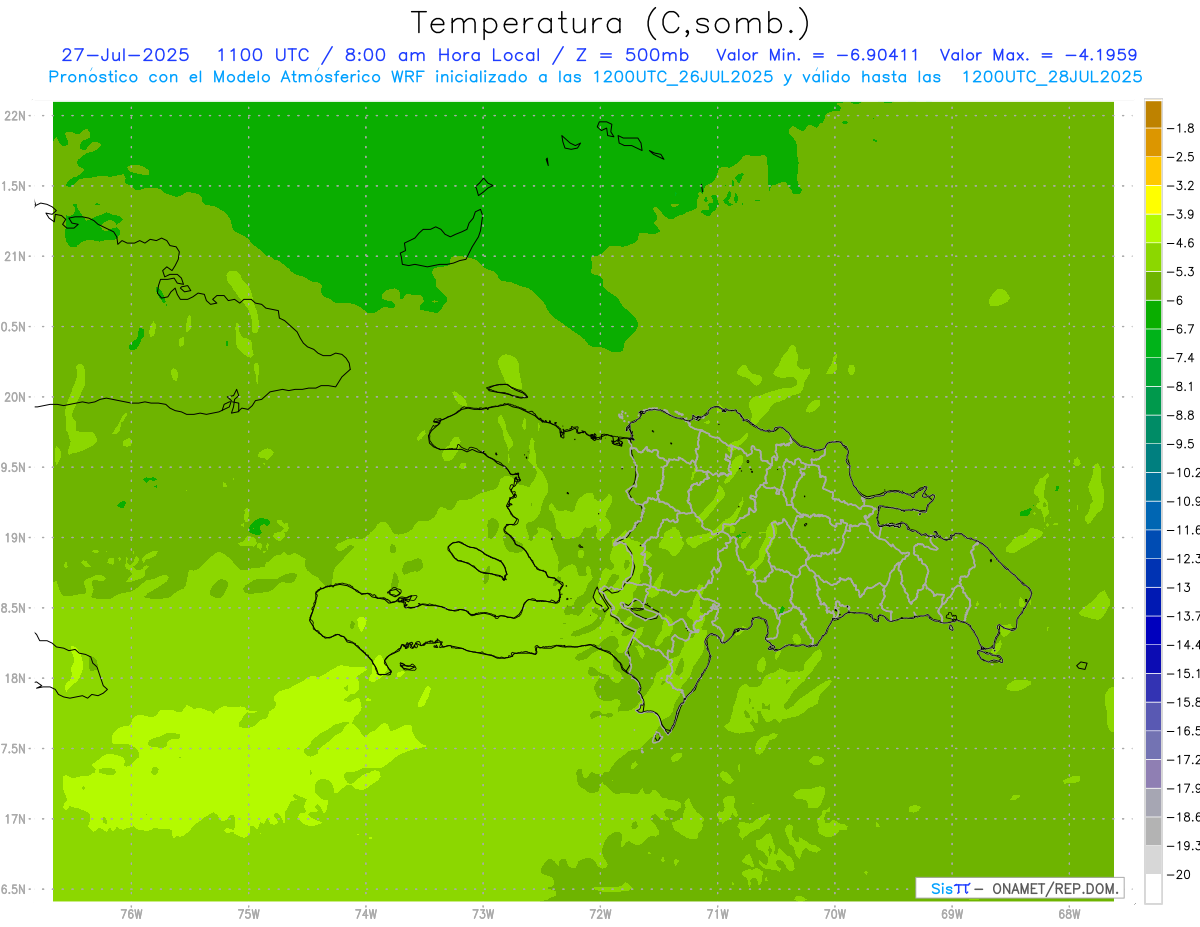Click the '72W' longitude label

tap(600, 914)
